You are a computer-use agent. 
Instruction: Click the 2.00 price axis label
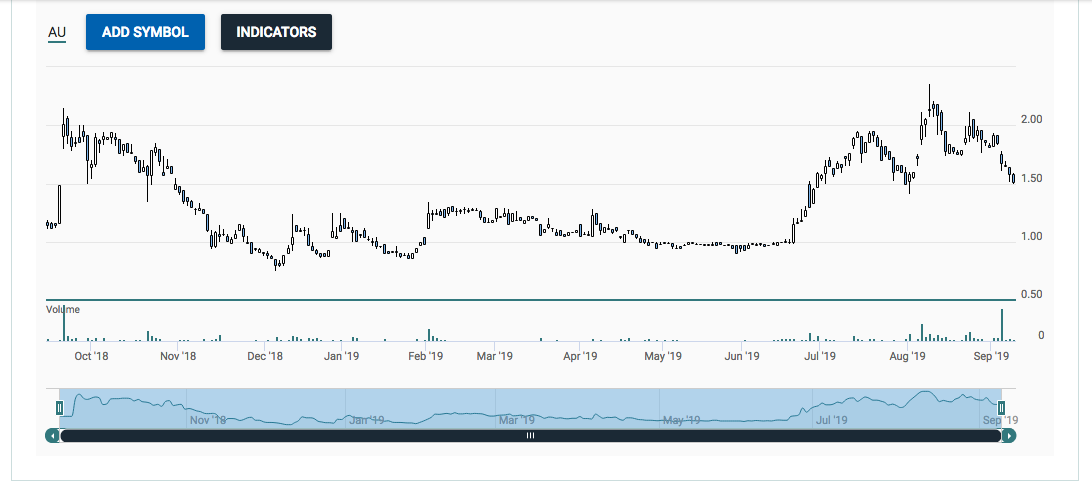(x=1031, y=120)
